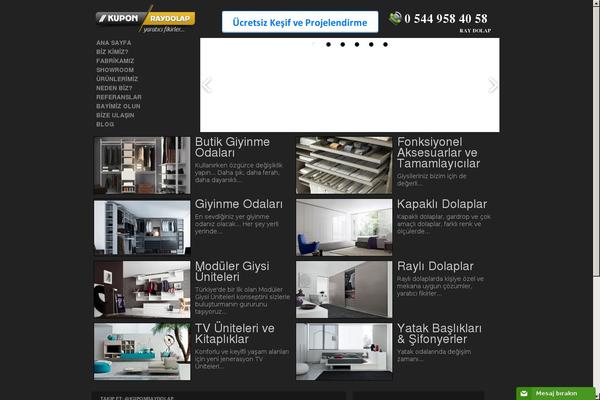Open FABRİKAMIZ menu item
This screenshot has height=400, width=600.
[115, 61]
